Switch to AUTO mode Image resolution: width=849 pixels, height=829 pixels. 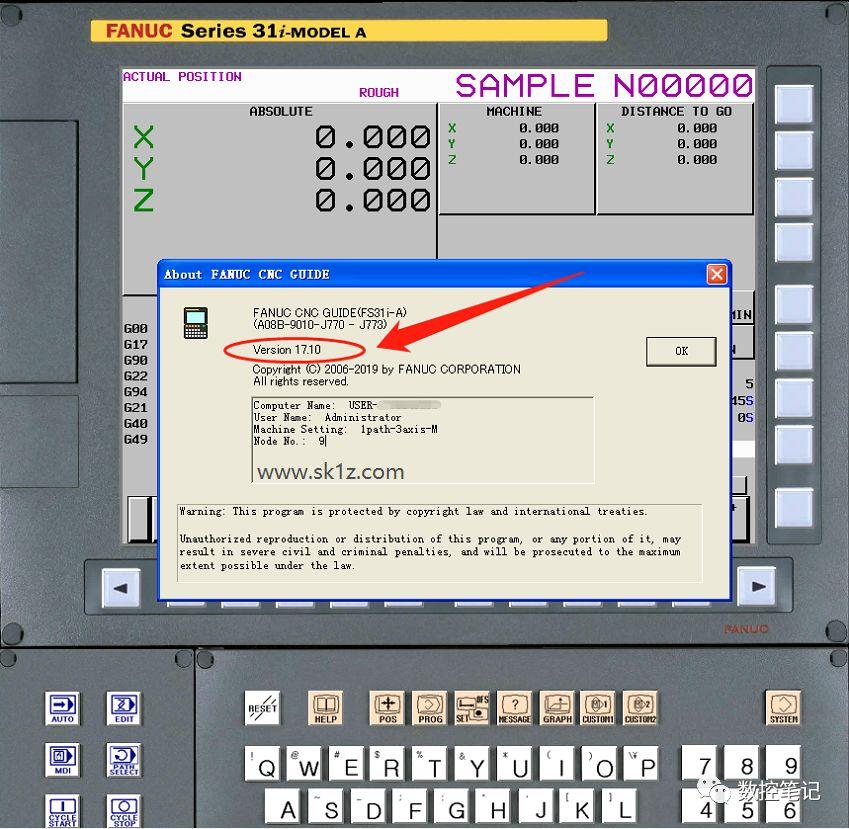[x=62, y=708]
